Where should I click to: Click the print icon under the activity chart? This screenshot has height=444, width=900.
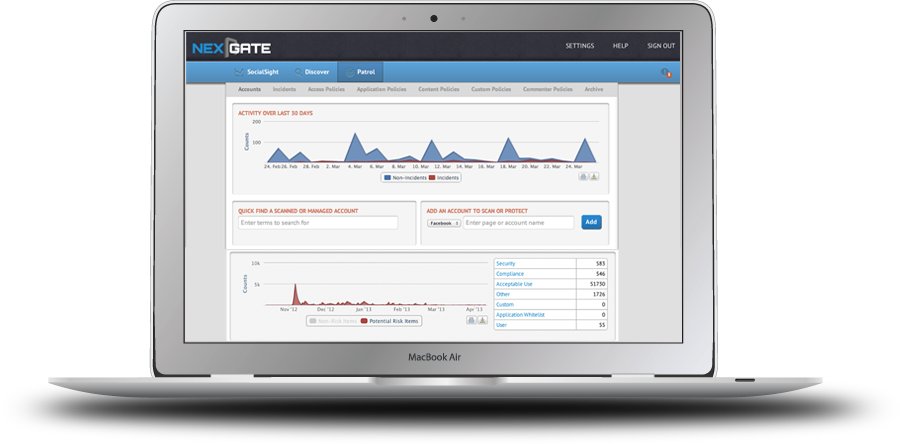point(583,176)
